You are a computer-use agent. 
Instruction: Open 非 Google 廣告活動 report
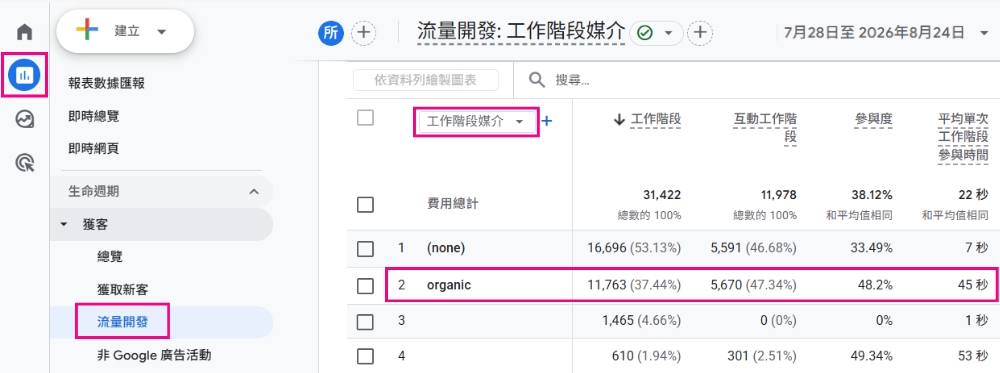point(154,355)
